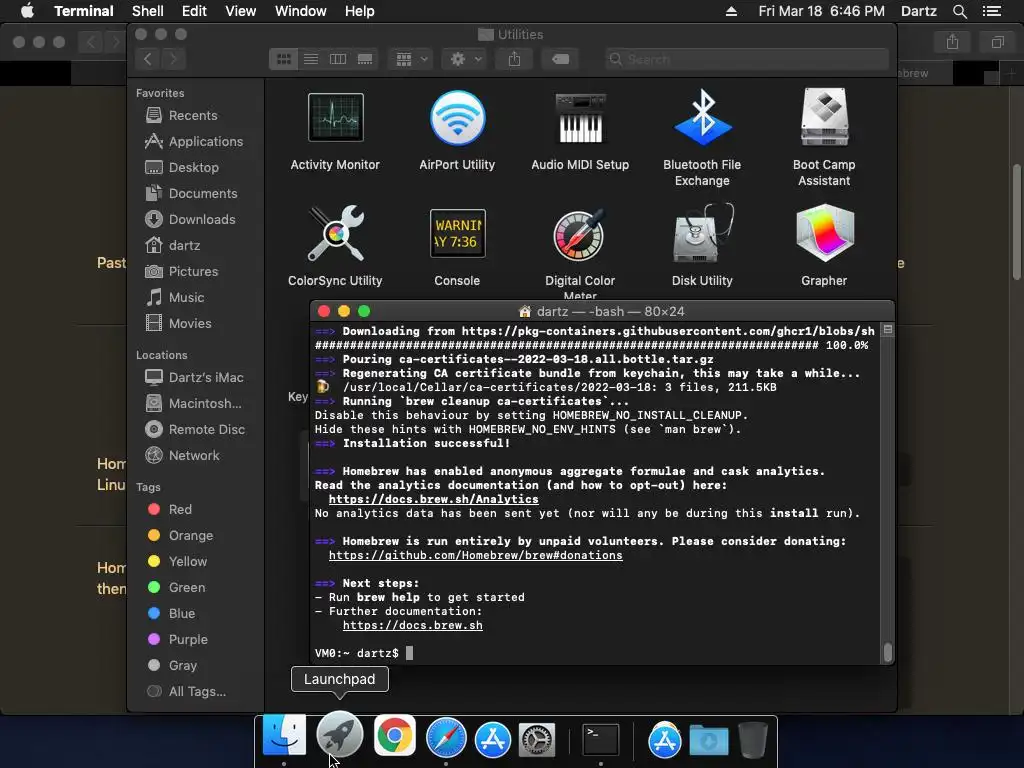Open the View menu

(x=240, y=11)
